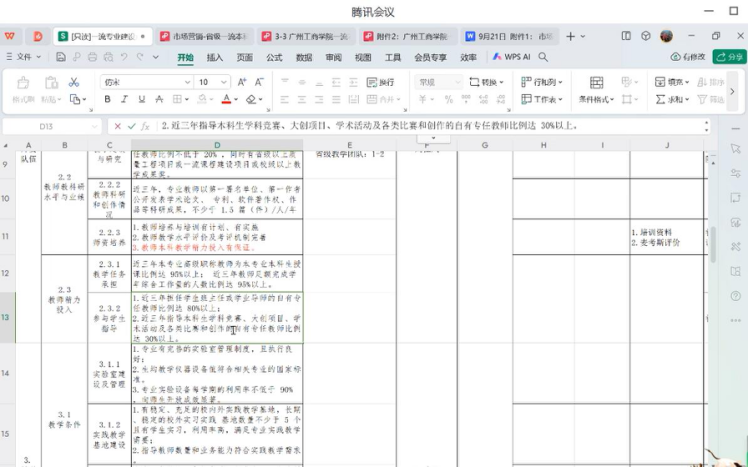Screen dimensions: 748x467
Task: Click the fx insert function icon
Action: (146, 126)
